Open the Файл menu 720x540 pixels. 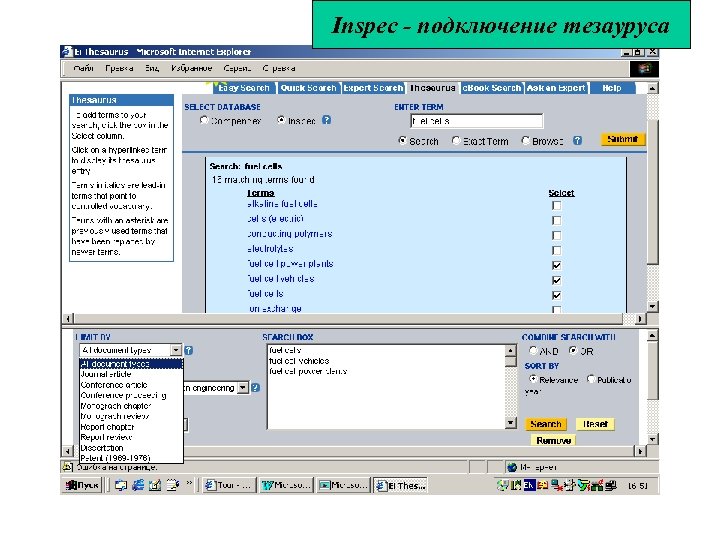(83, 68)
